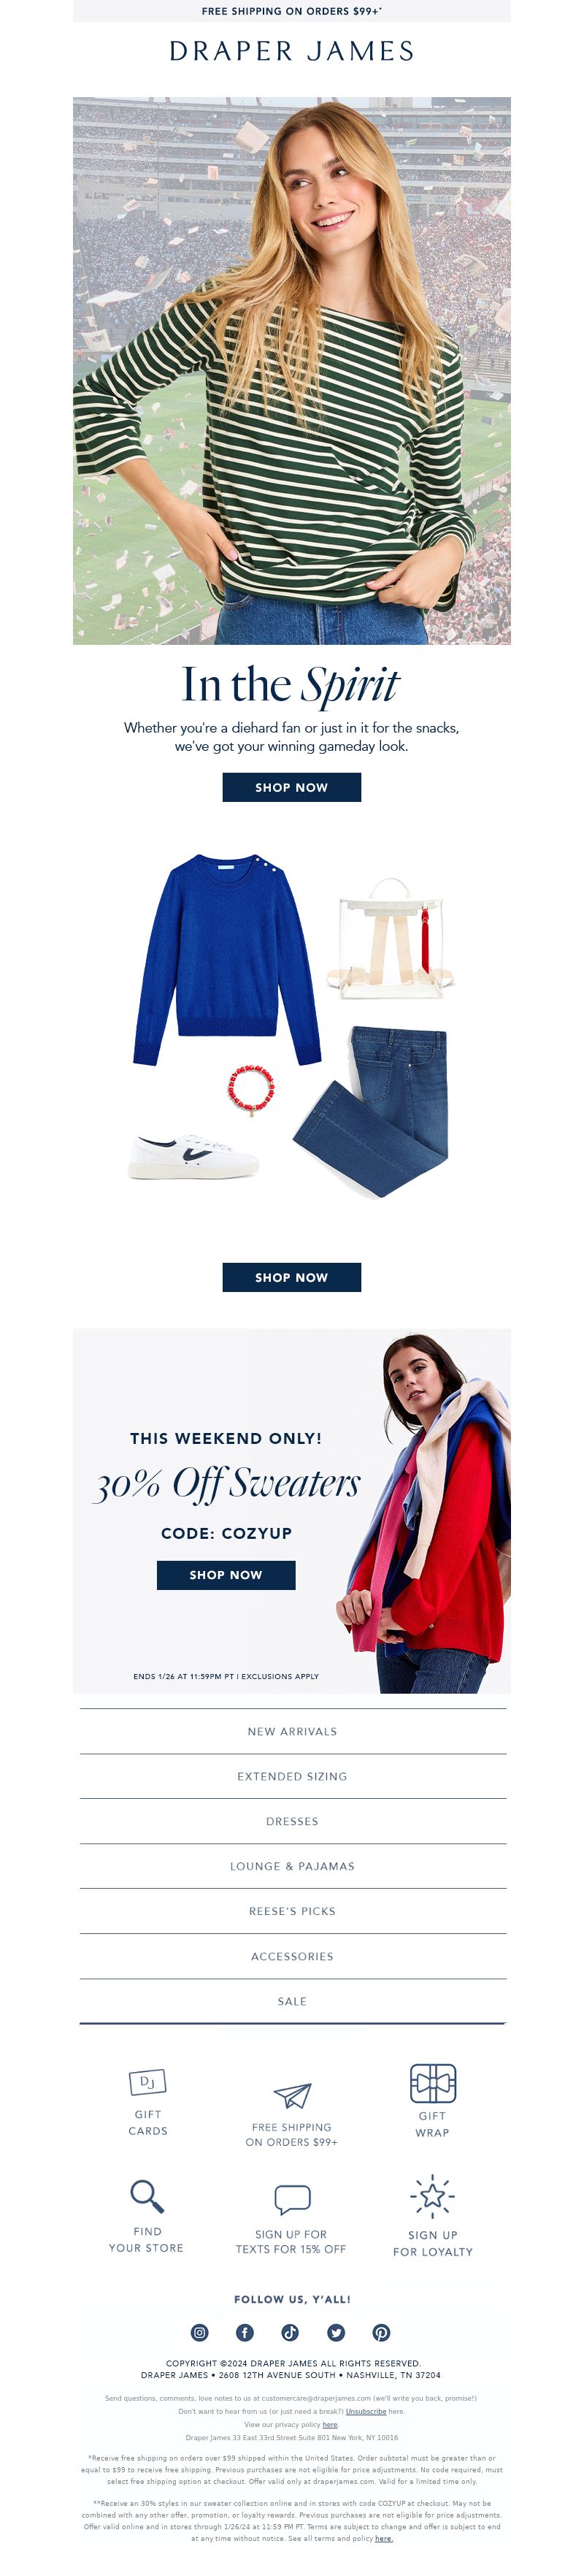
Task: Open the Pinterest social icon
Action: (382, 2332)
